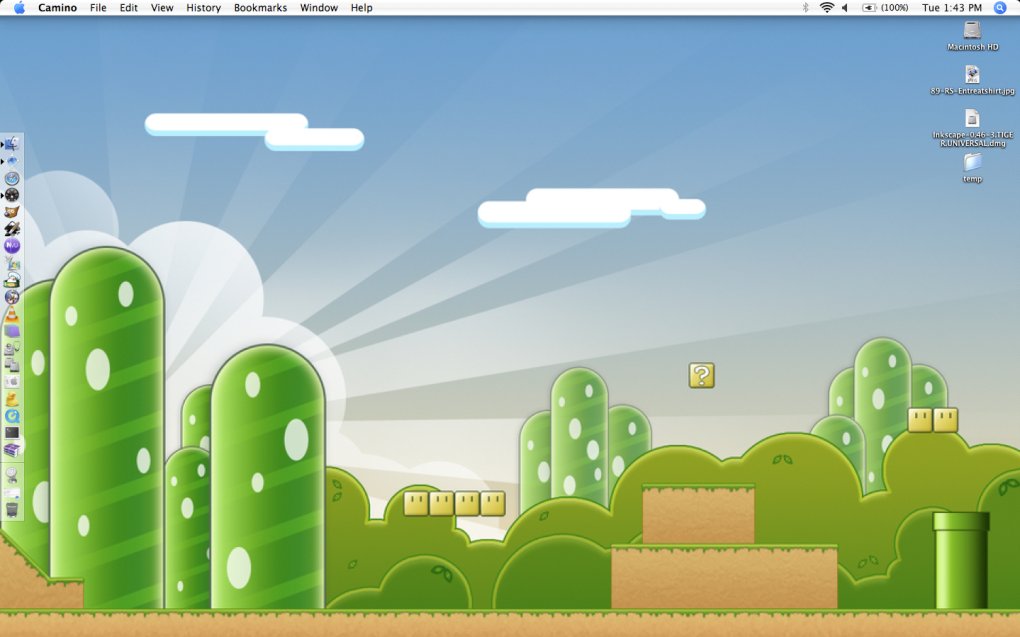Launch VLC traffic cone icon

point(12,314)
